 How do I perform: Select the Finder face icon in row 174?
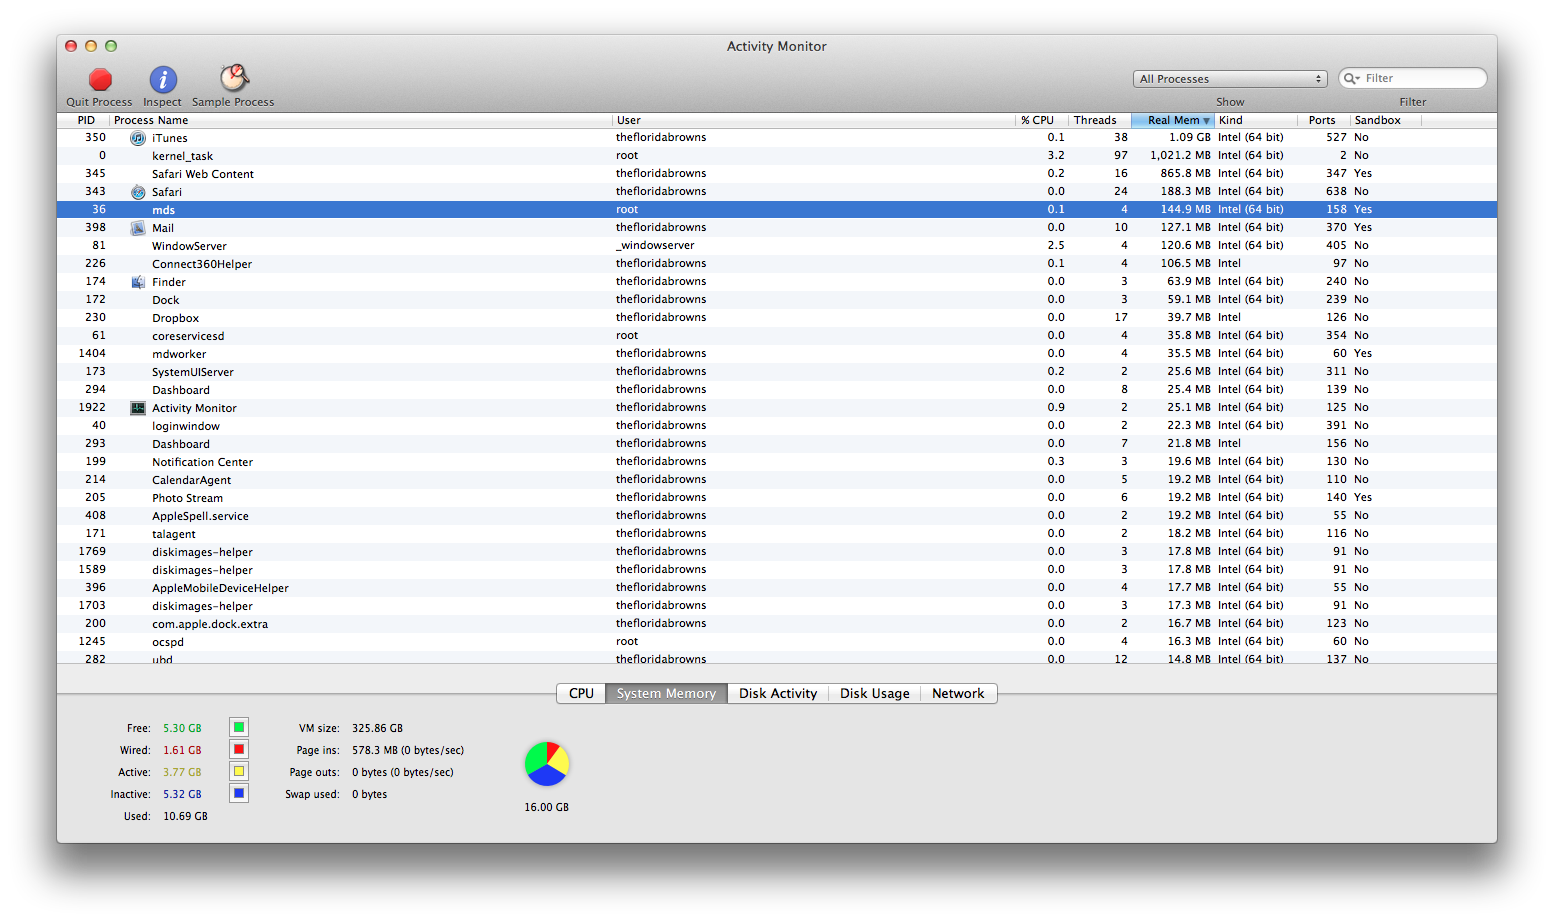click(138, 282)
